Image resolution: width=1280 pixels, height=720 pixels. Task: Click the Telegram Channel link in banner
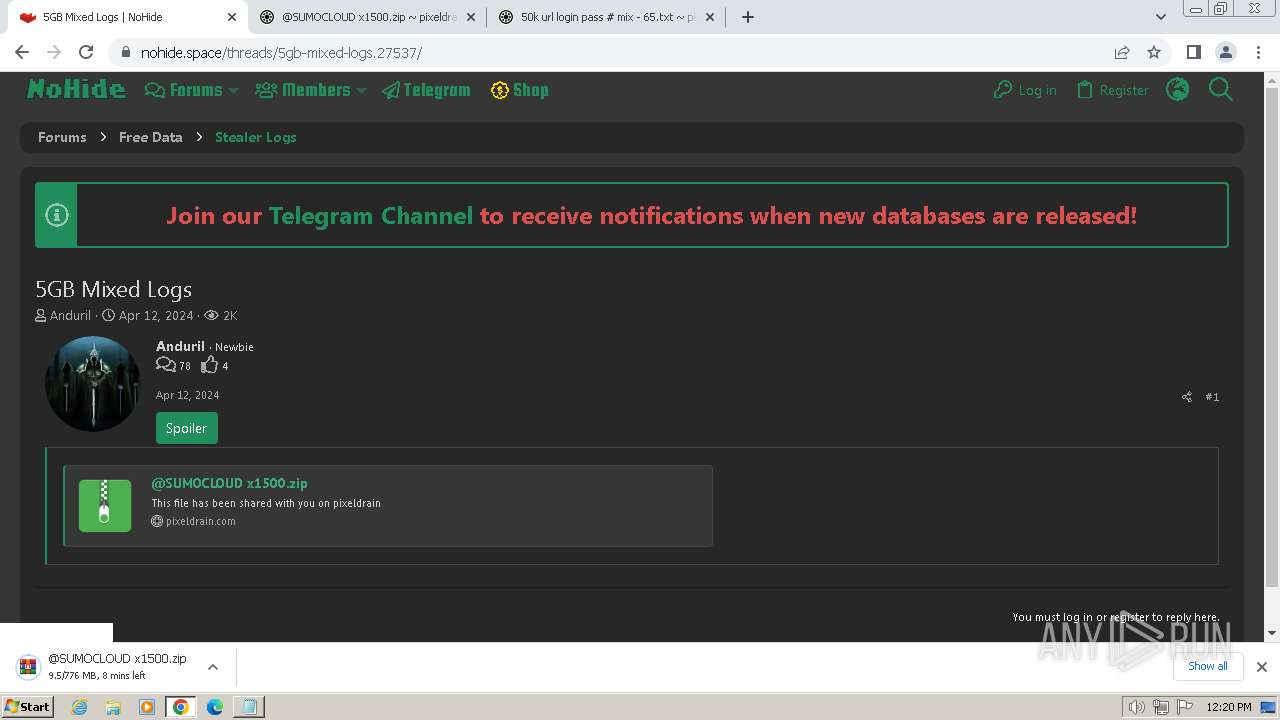(371, 215)
